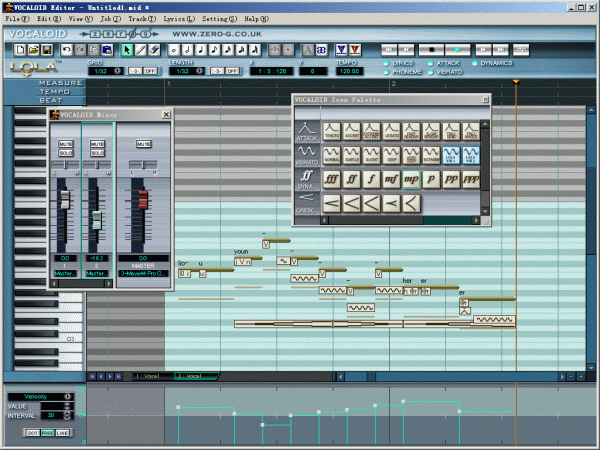Click the blue V icon in the toolbar
The height and width of the screenshot is (450, 600).
click(x=341, y=50)
